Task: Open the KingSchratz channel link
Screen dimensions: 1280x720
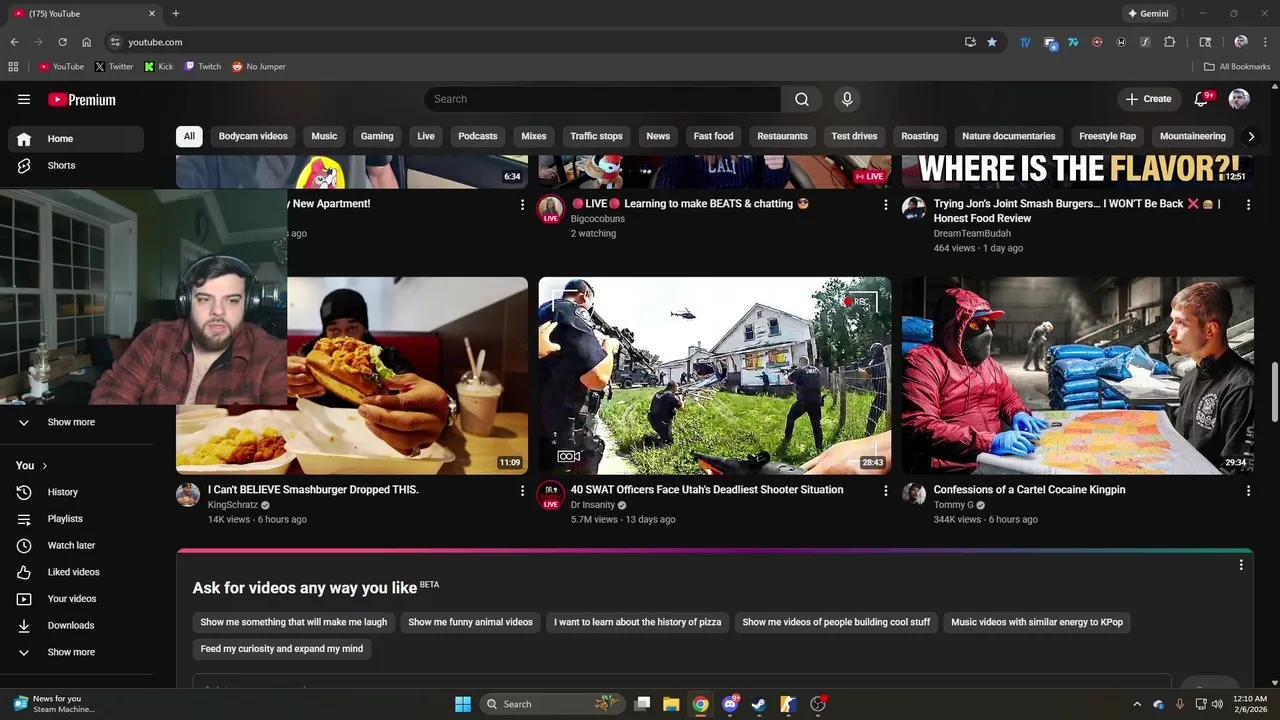Action: pyautogui.click(x=233, y=505)
